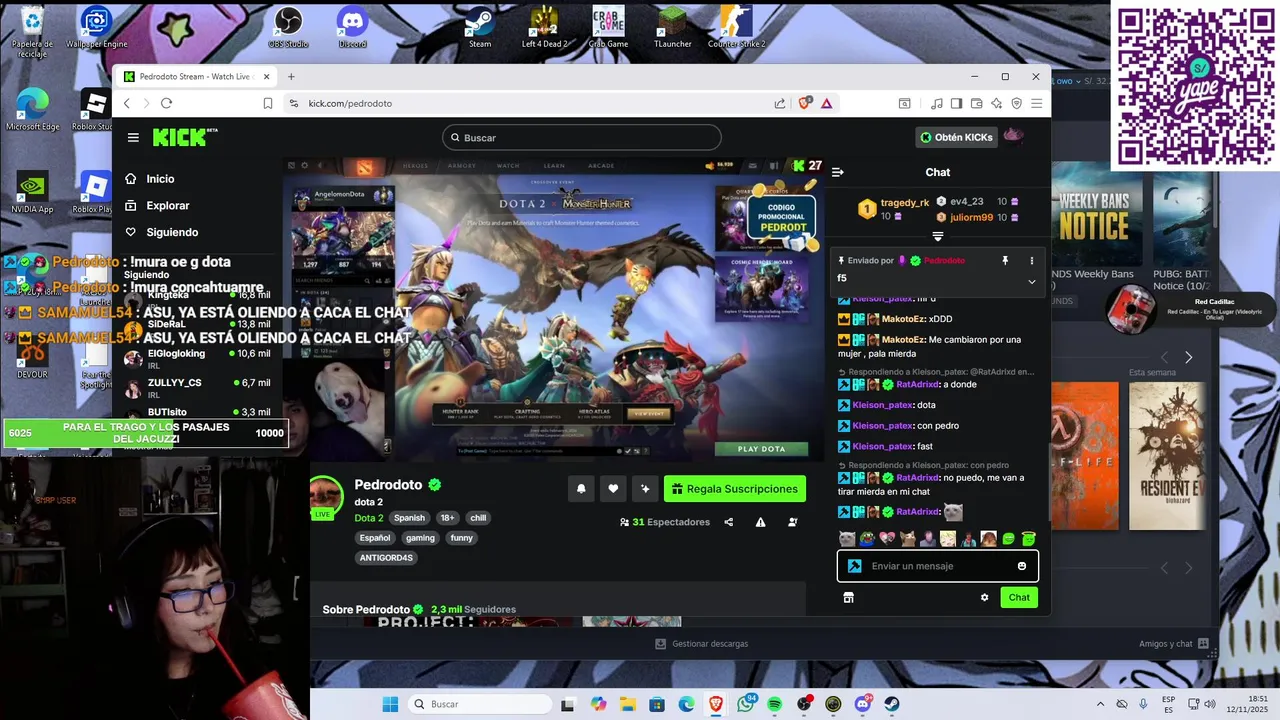Follow Pedrodoto with the heart button
The width and height of the screenshot is (1280, 720).
pyautogui.click(x=613, y=489)
